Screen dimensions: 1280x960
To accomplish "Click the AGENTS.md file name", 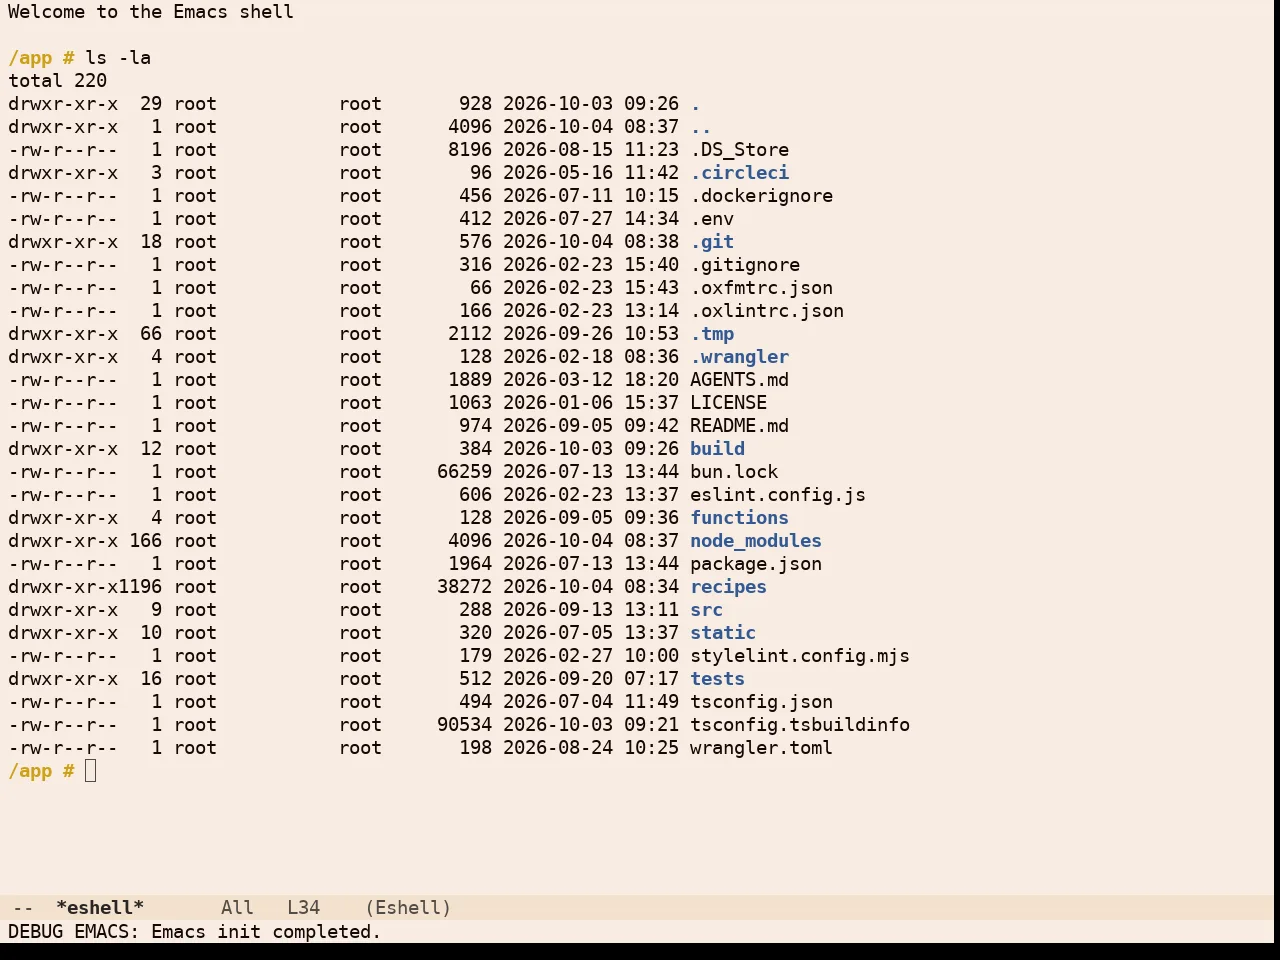I will [x=740, y=380].
